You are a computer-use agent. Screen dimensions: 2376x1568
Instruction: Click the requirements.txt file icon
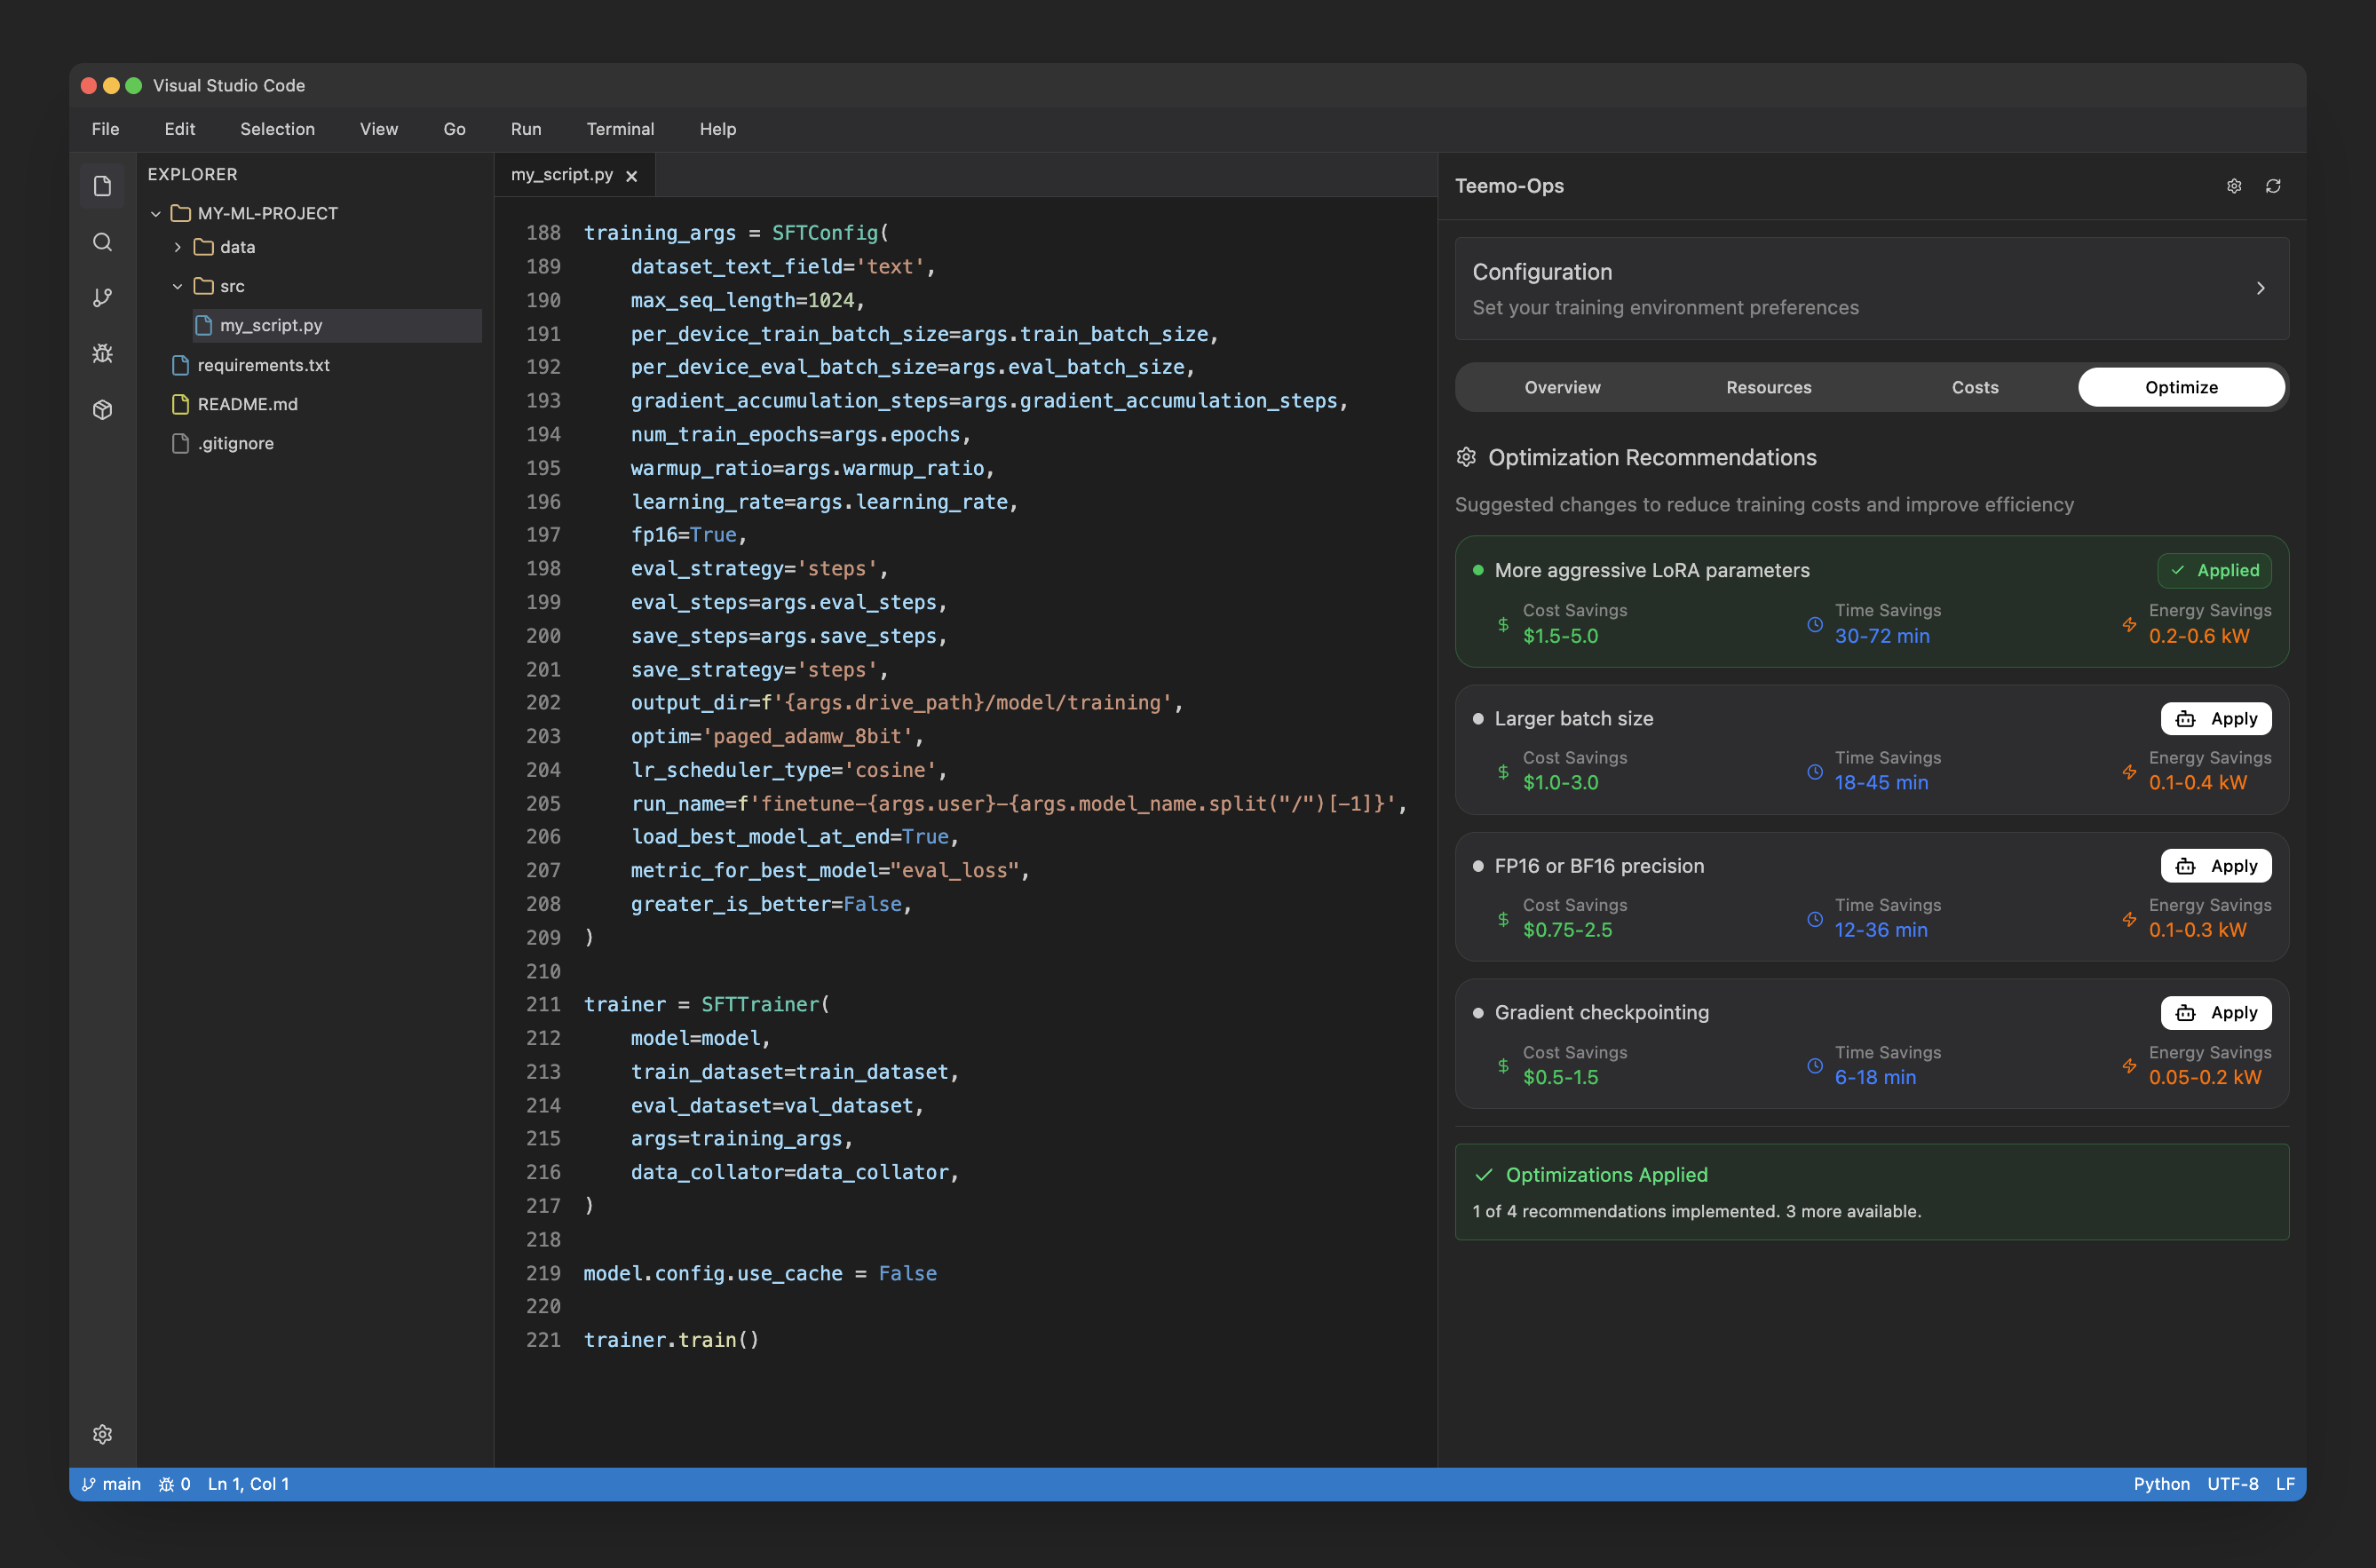(x=181, y=365)
